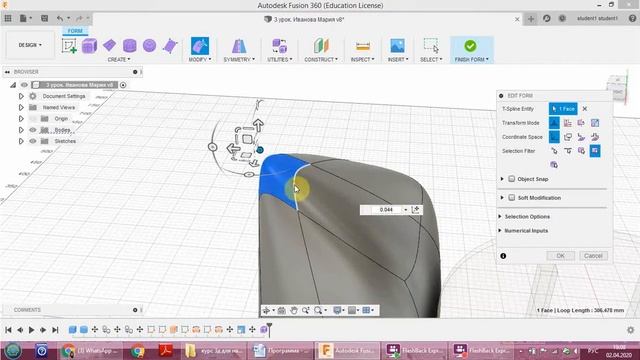Open timeline settings gear
The width and height of the screenshot is (640, 360).
(x=631, y=330)
